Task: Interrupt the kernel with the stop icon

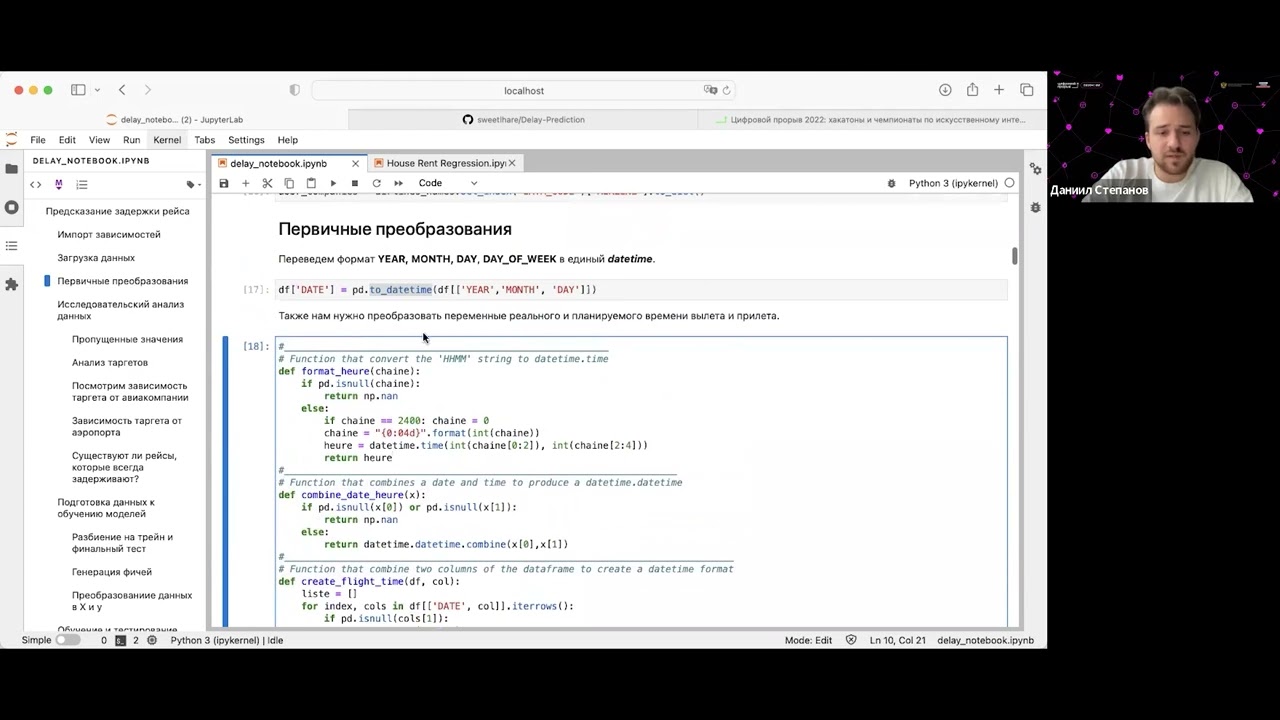Action: [x=354, y=183]
